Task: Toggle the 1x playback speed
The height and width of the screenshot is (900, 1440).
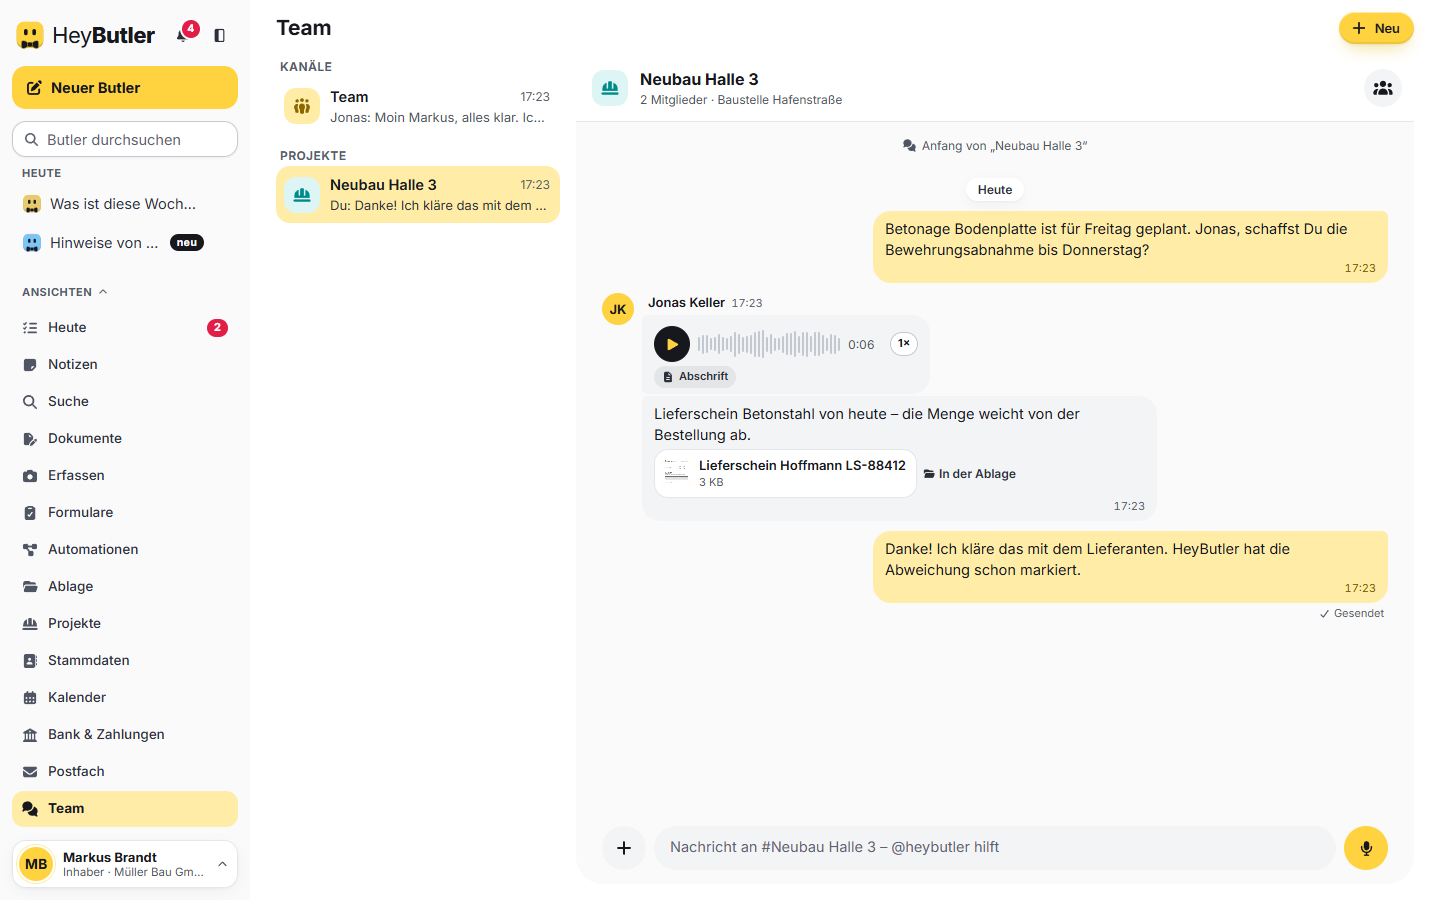Action: pos(904,344)
